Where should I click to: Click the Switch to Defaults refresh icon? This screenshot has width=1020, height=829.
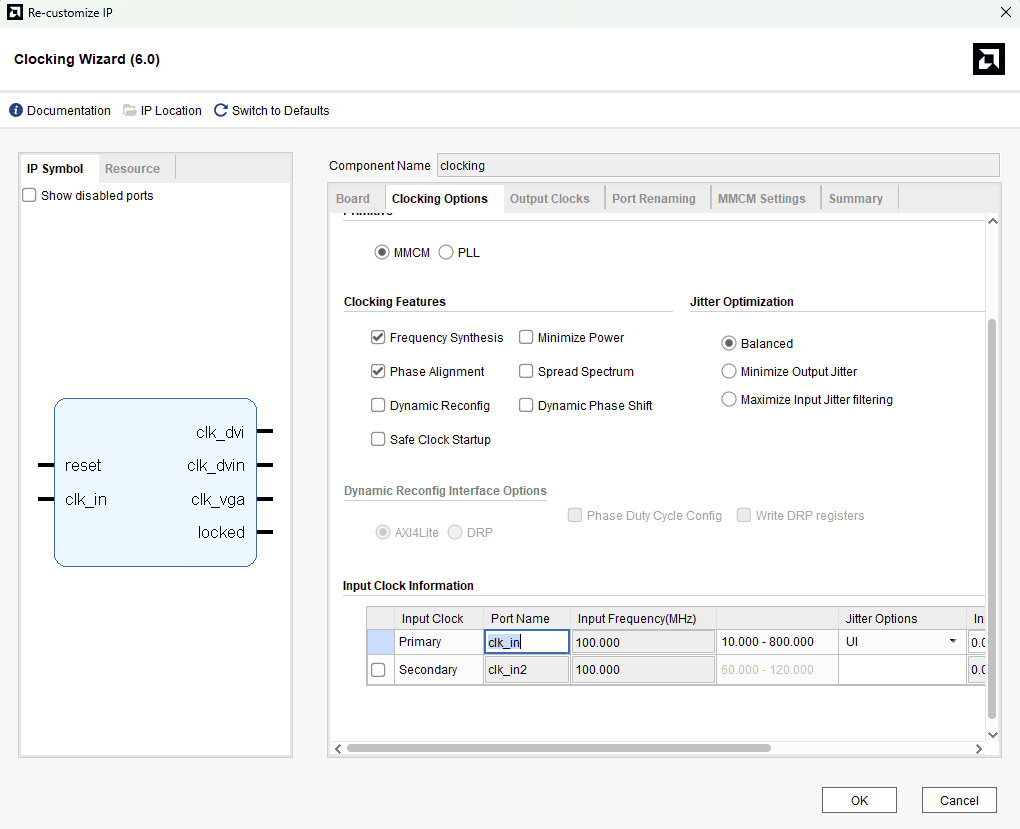(x=221, y=111)
